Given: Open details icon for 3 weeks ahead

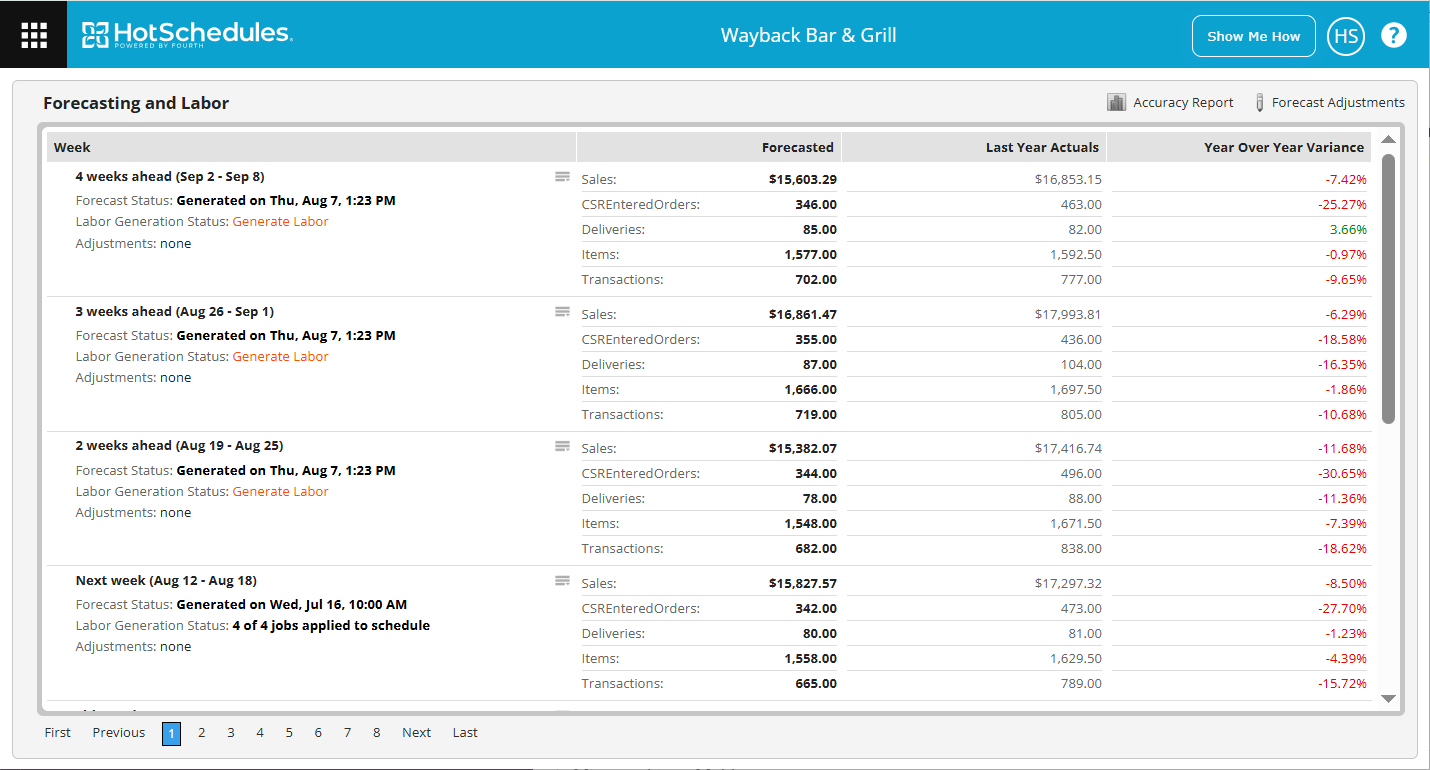Looking at the screenshot, I should (562, 312).
